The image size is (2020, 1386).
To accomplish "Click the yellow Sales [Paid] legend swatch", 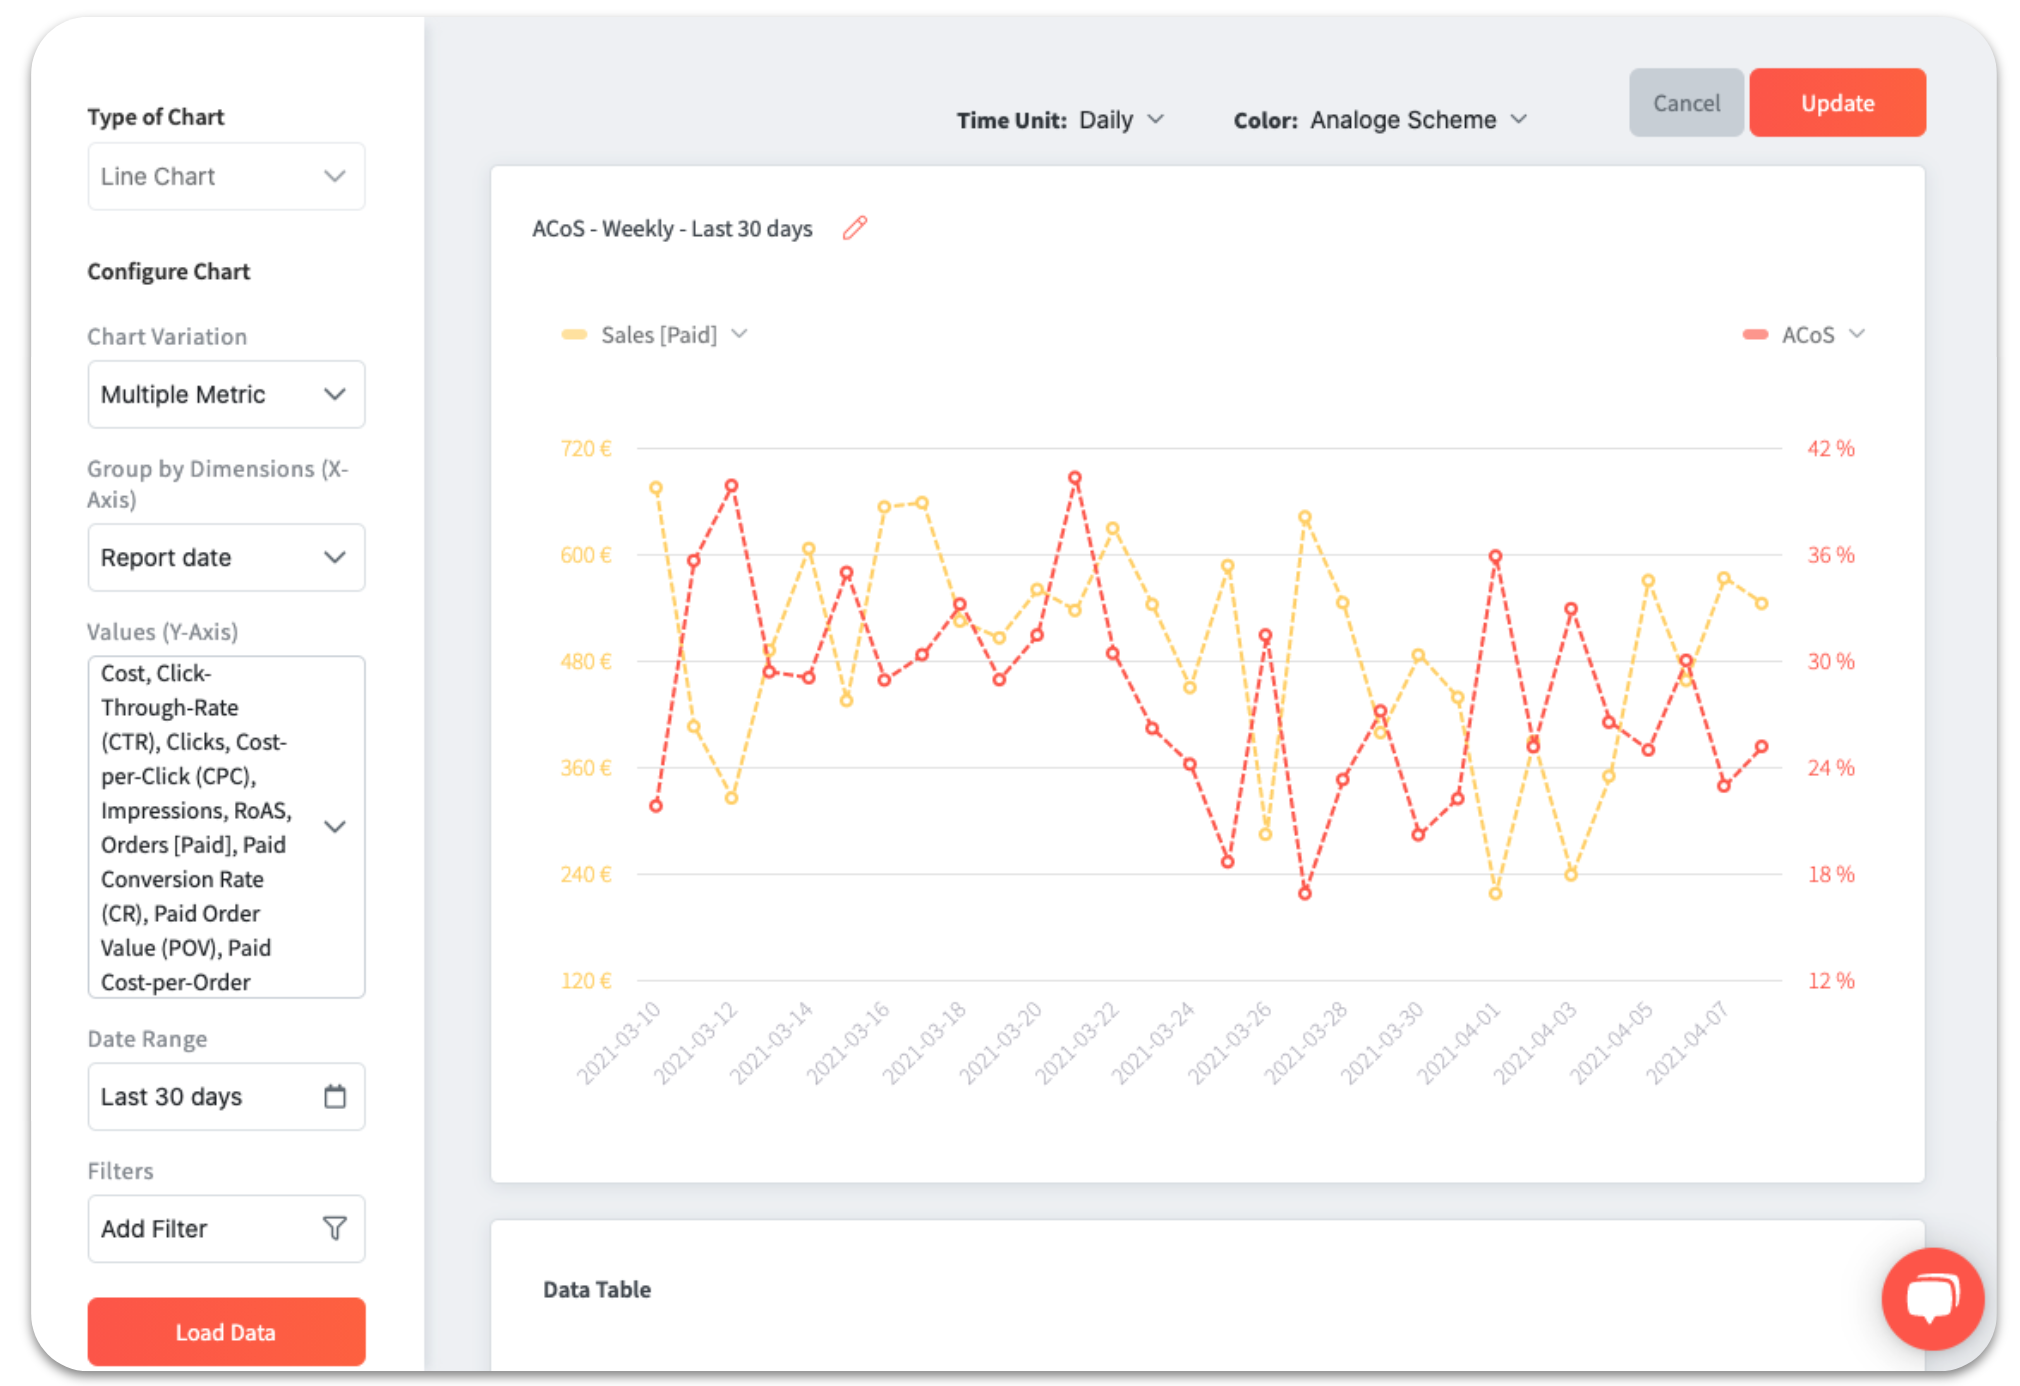I will click(574, 335).
